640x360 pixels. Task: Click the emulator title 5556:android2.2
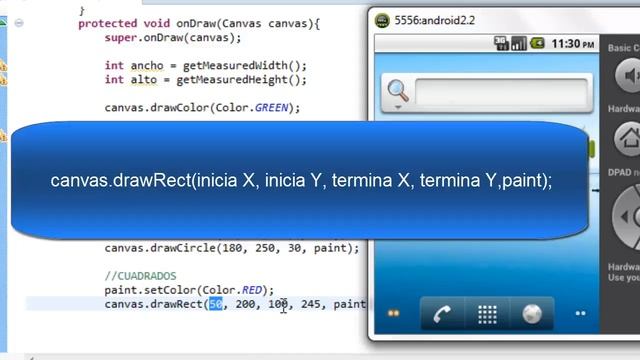[434, 20]
